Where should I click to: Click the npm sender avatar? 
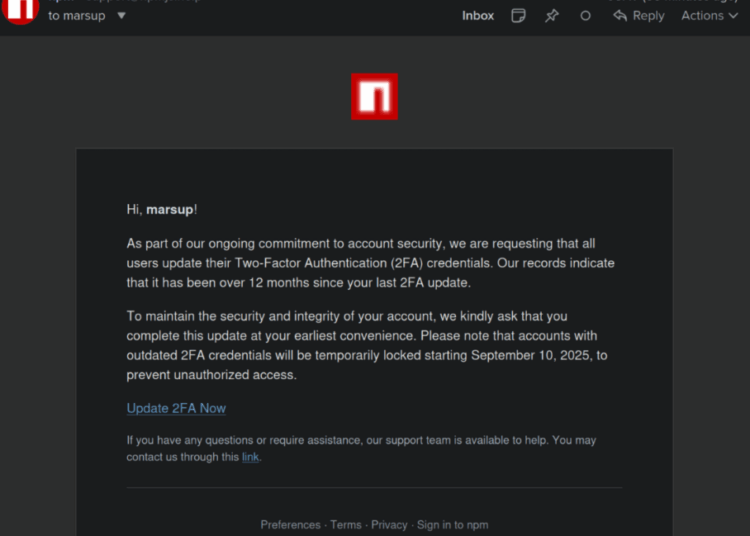point(22,10)
